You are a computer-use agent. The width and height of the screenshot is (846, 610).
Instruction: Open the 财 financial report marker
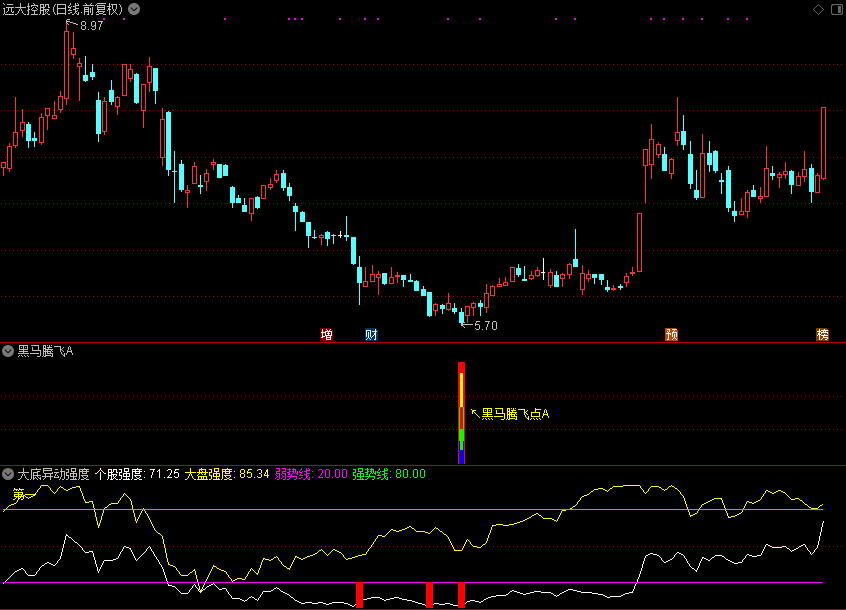pyautogui.click(x=371, y=334)
